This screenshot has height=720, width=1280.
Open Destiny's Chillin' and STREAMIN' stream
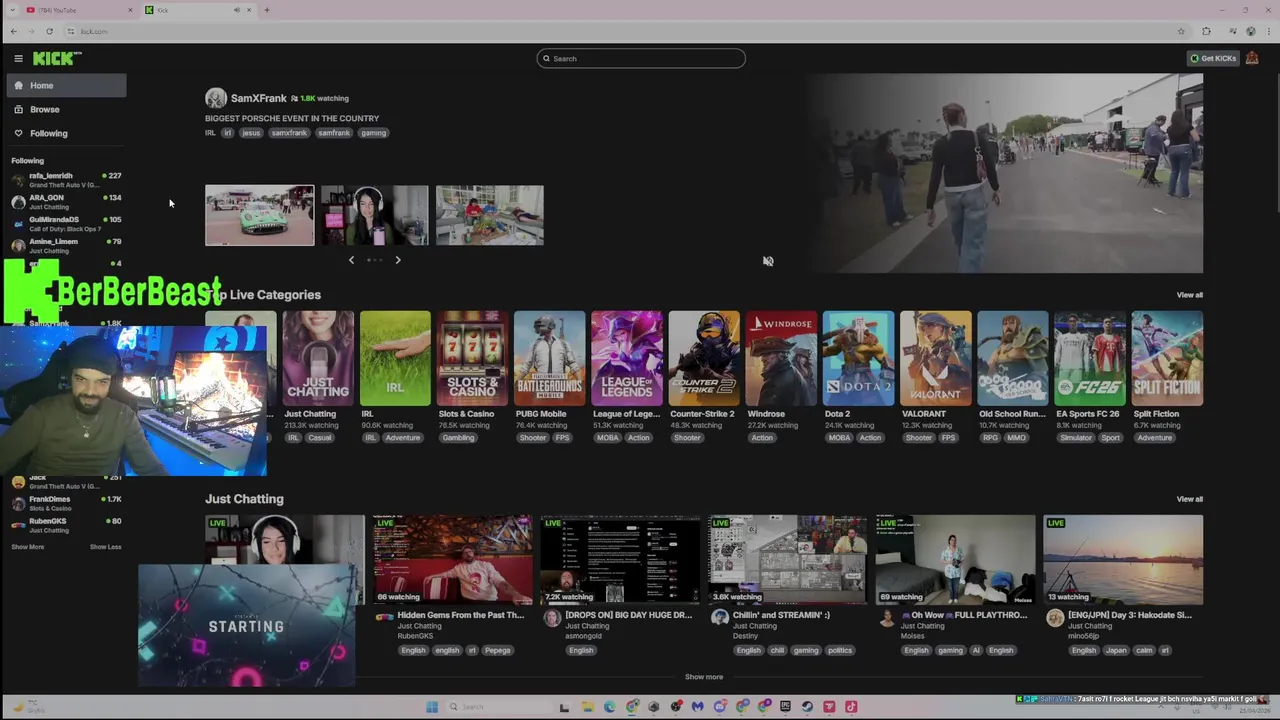[x=788, y=560]
